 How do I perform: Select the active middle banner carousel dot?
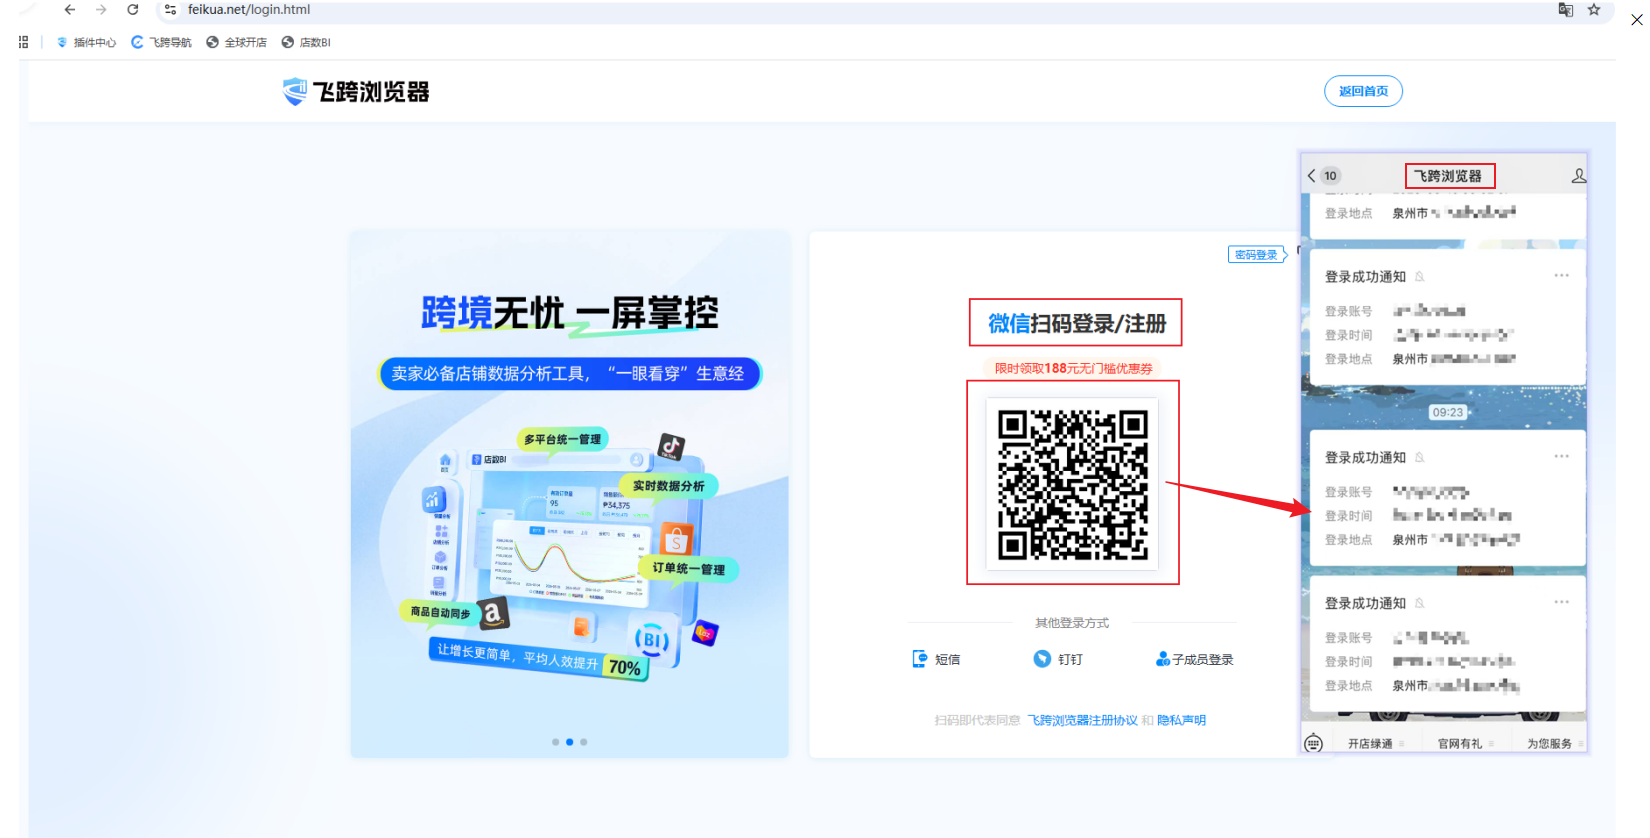(x=570, y=742)
